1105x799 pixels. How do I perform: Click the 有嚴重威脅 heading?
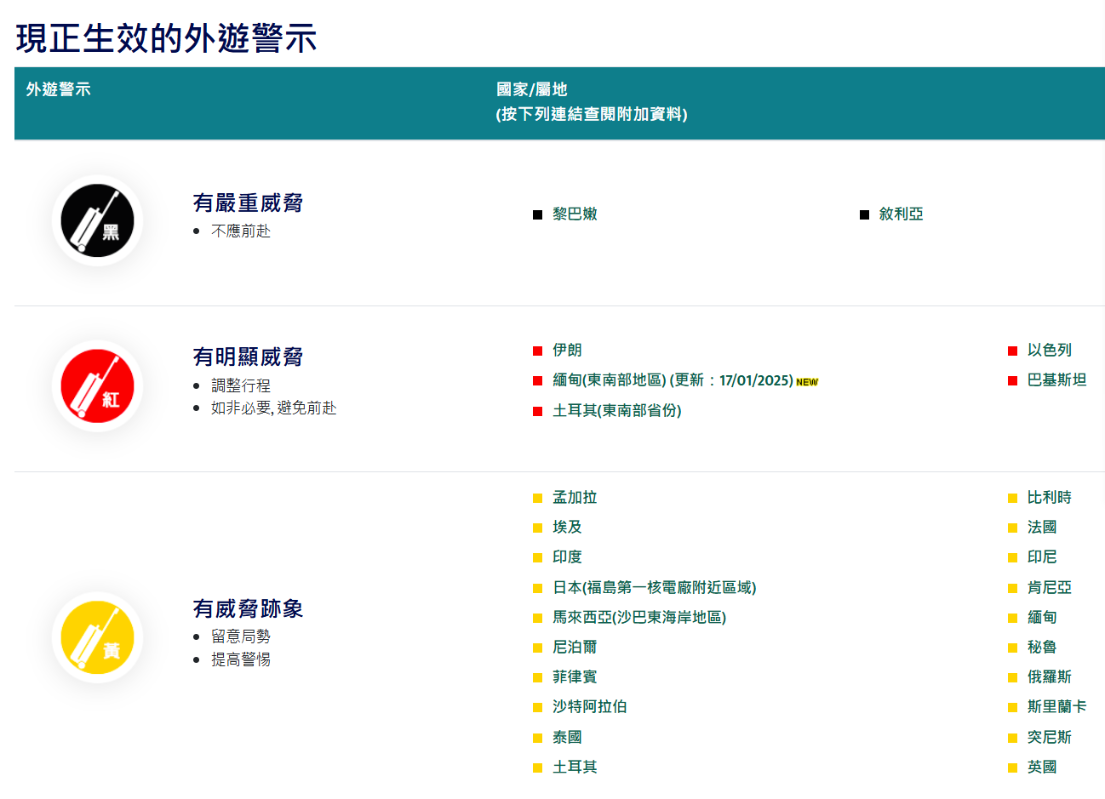(x=247, y=203)
